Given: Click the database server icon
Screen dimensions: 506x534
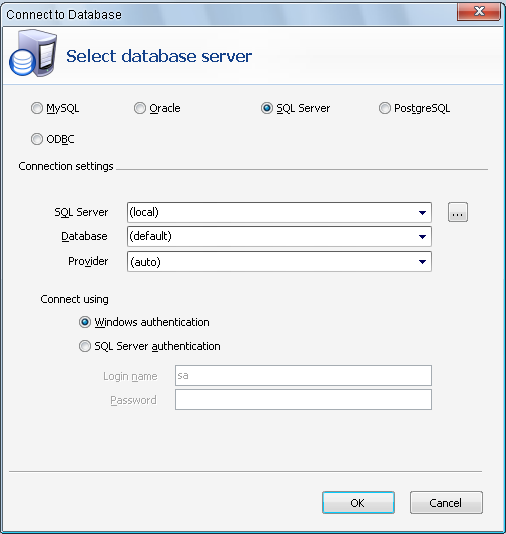Looking at the screenshot, I should tap(33, 53).
